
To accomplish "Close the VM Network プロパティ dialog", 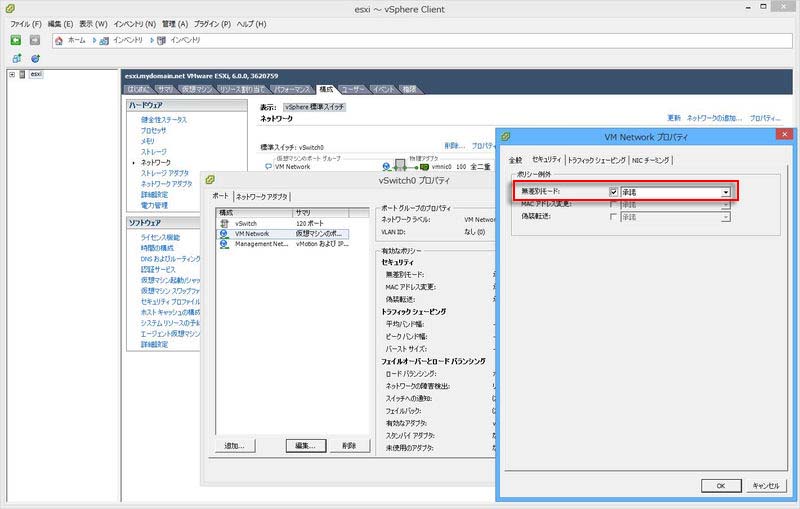I will coord(784,134).
